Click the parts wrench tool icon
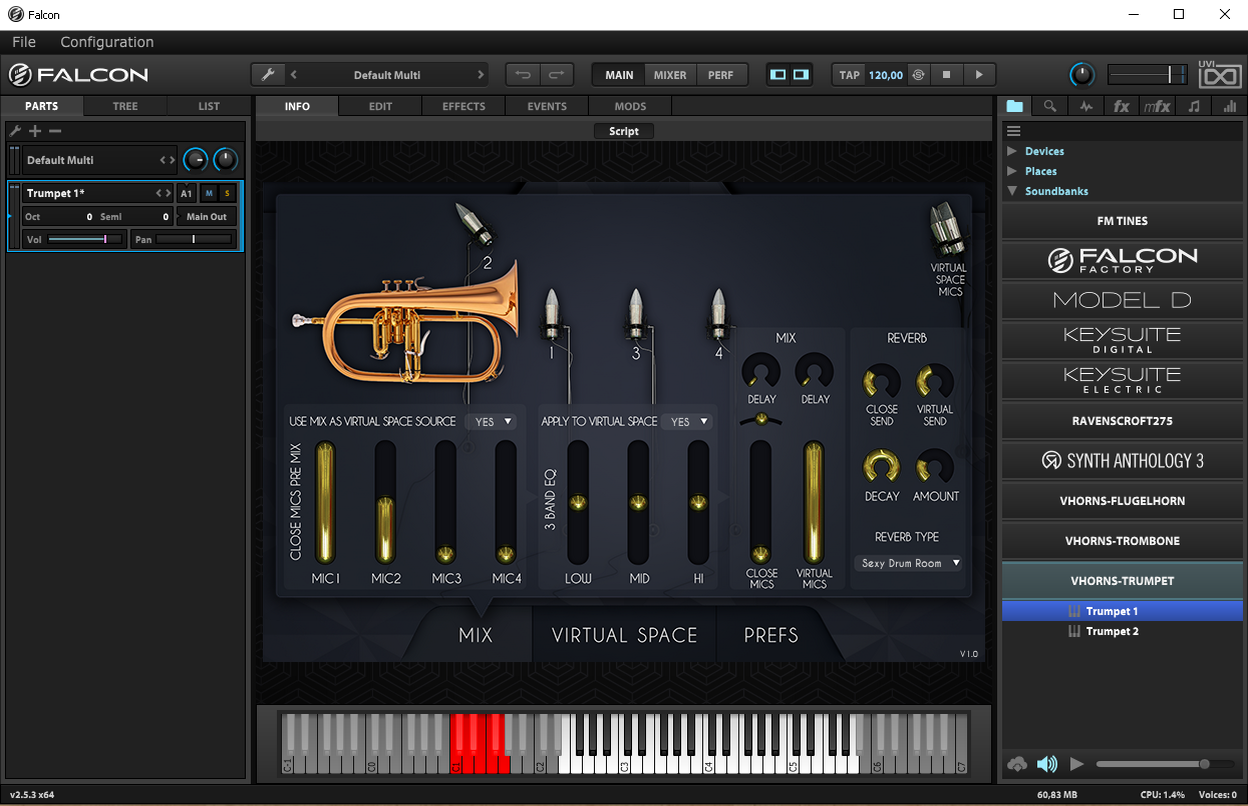This screenshot has width=1248, height=806. pyautogui.click(x=14, y=131)
